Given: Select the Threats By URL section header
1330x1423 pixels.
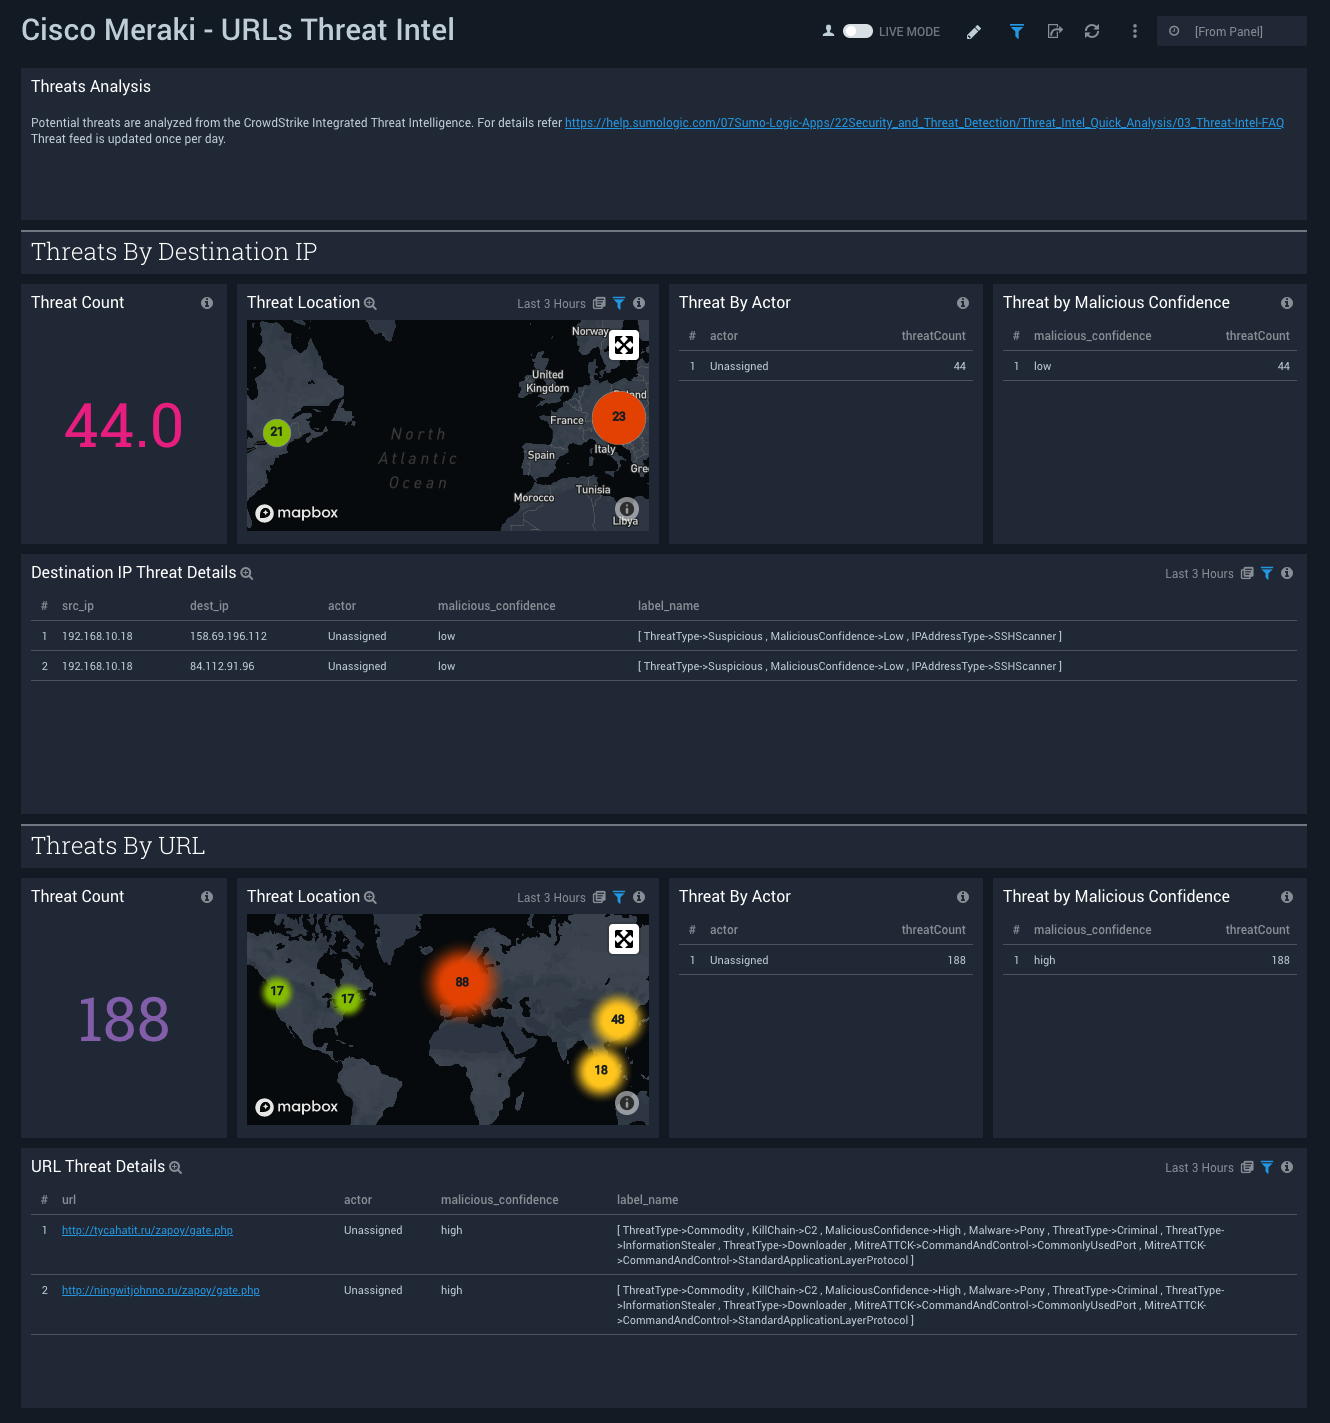Looking at the screenshot, I should tap(117, 845).
